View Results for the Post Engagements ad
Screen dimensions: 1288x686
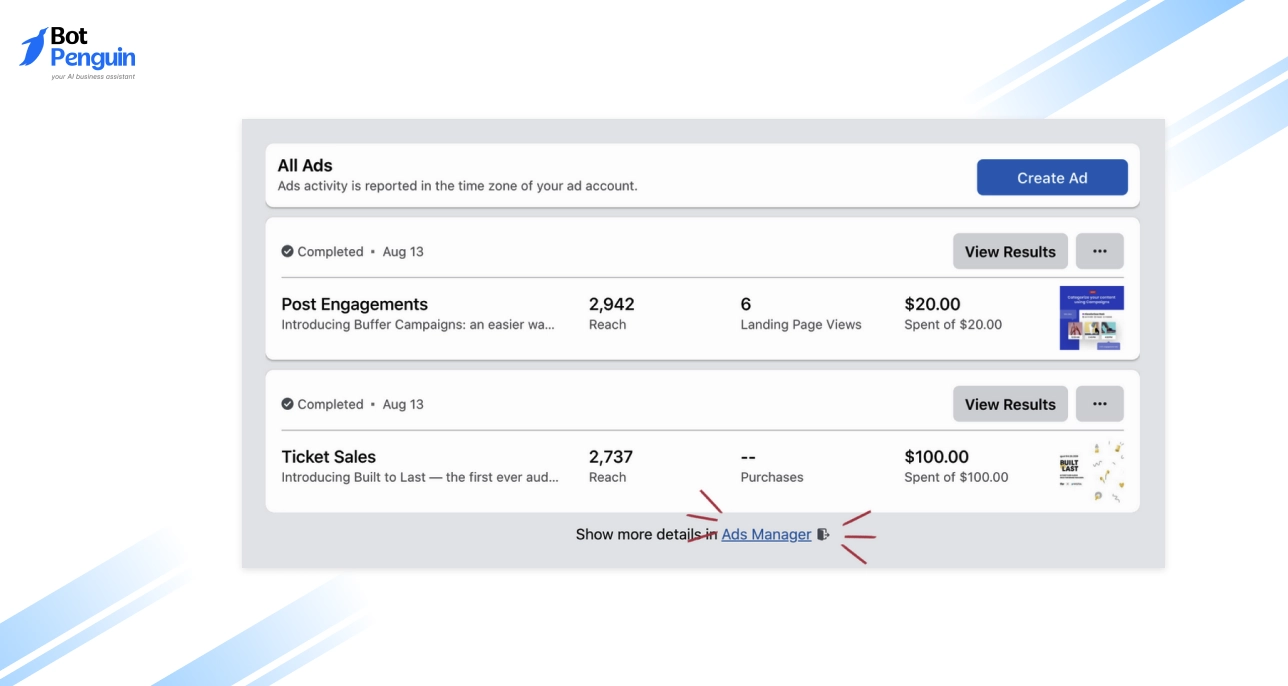[x=1010, y=251]
